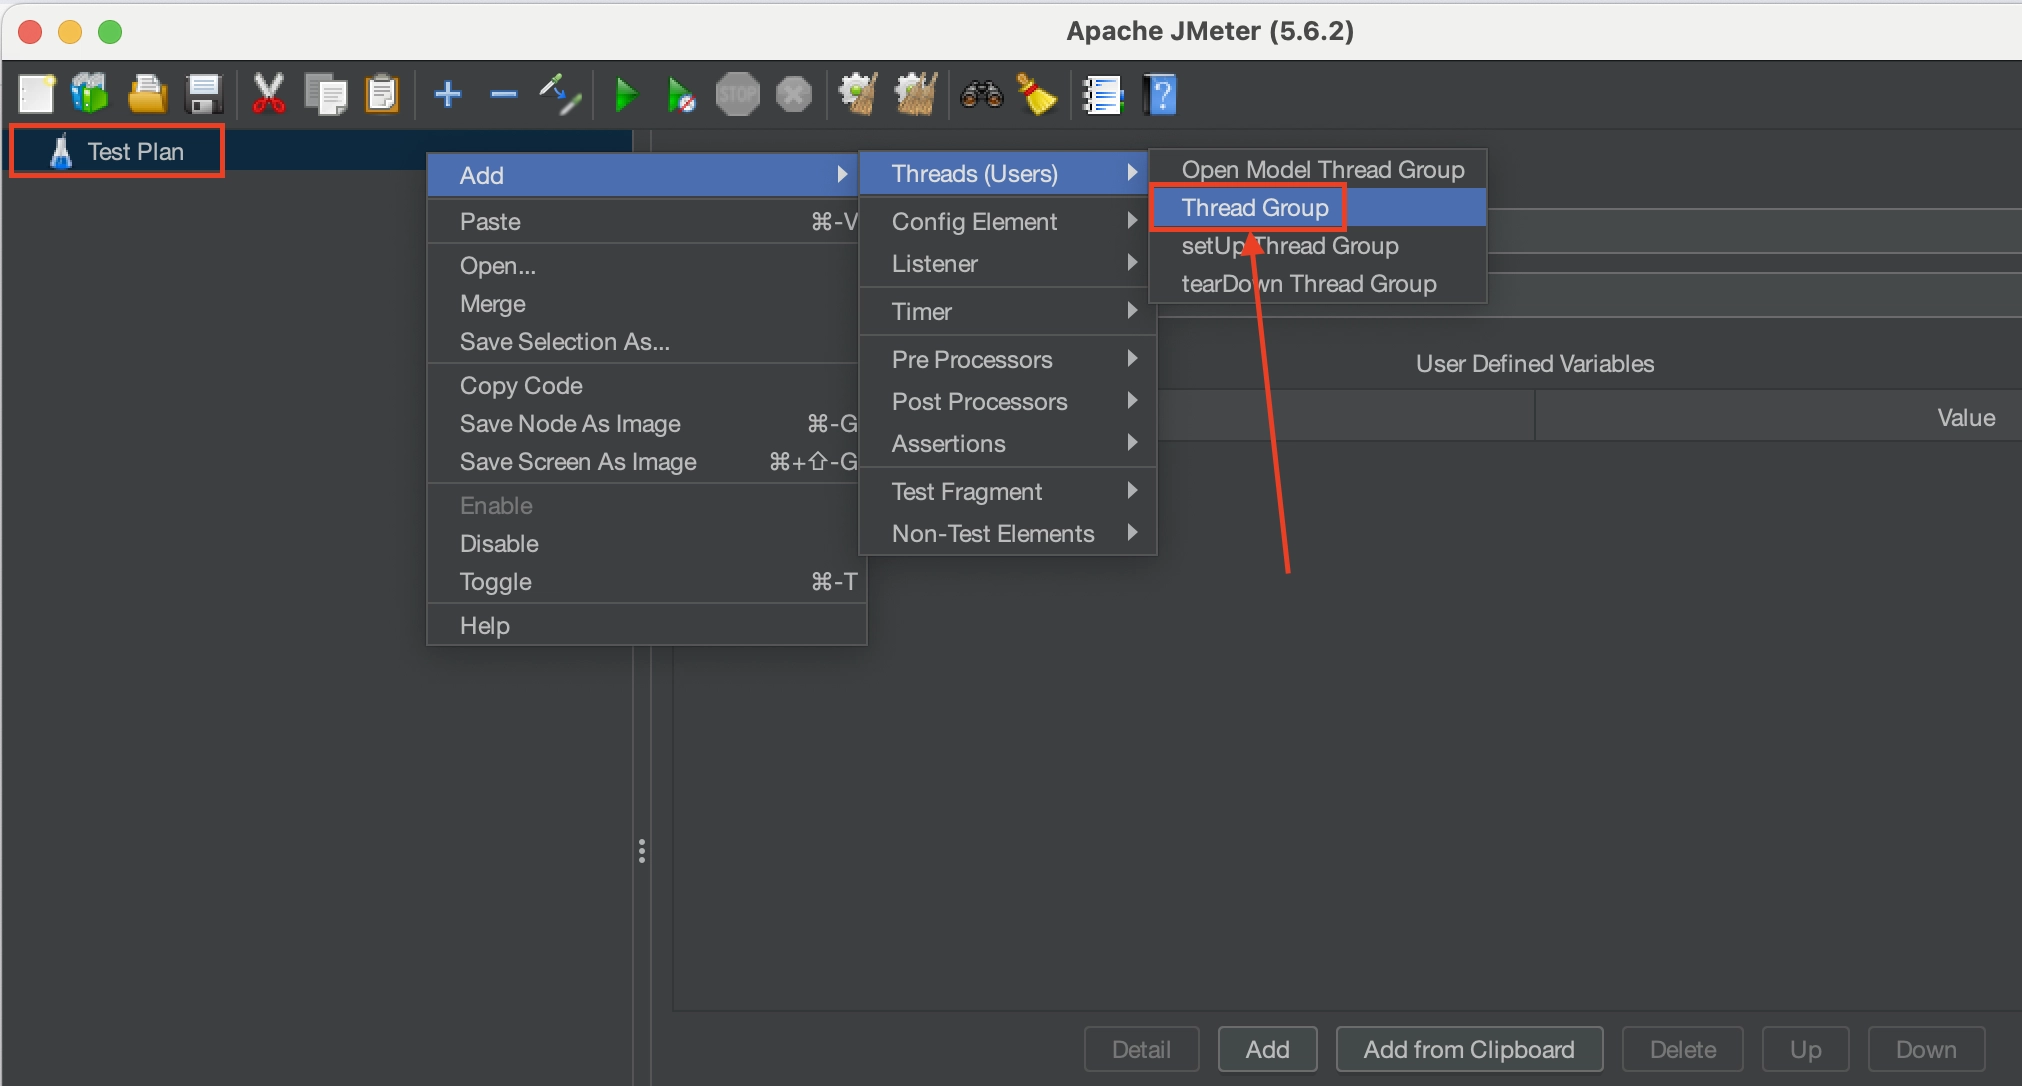The image size is (2022, 1086).
Task: Click the Add from Clipboard button
Action: click(x=1469, y=1049)
